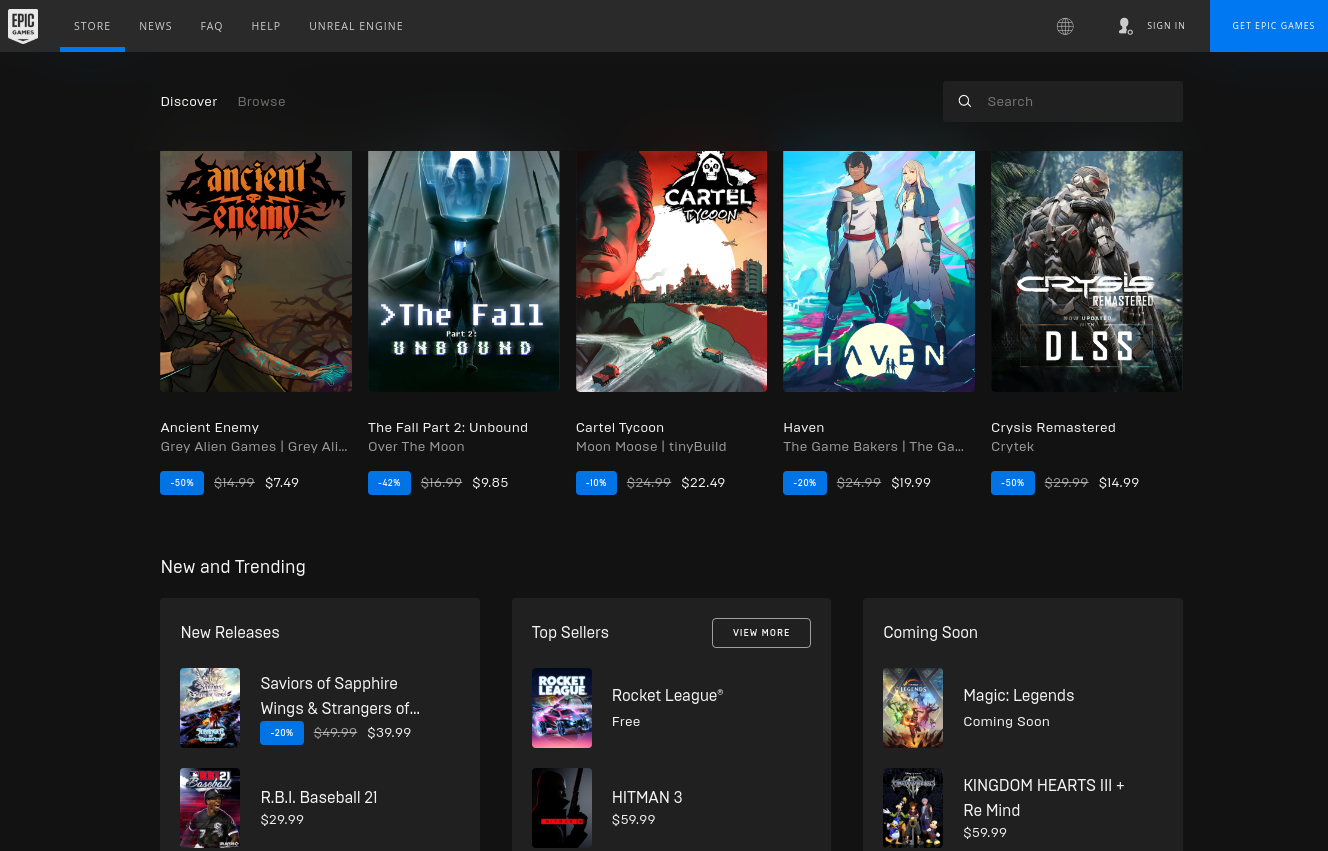Click the R.B.I. Baseball 21 title
1328x851 pixels.
coord(319,797)
